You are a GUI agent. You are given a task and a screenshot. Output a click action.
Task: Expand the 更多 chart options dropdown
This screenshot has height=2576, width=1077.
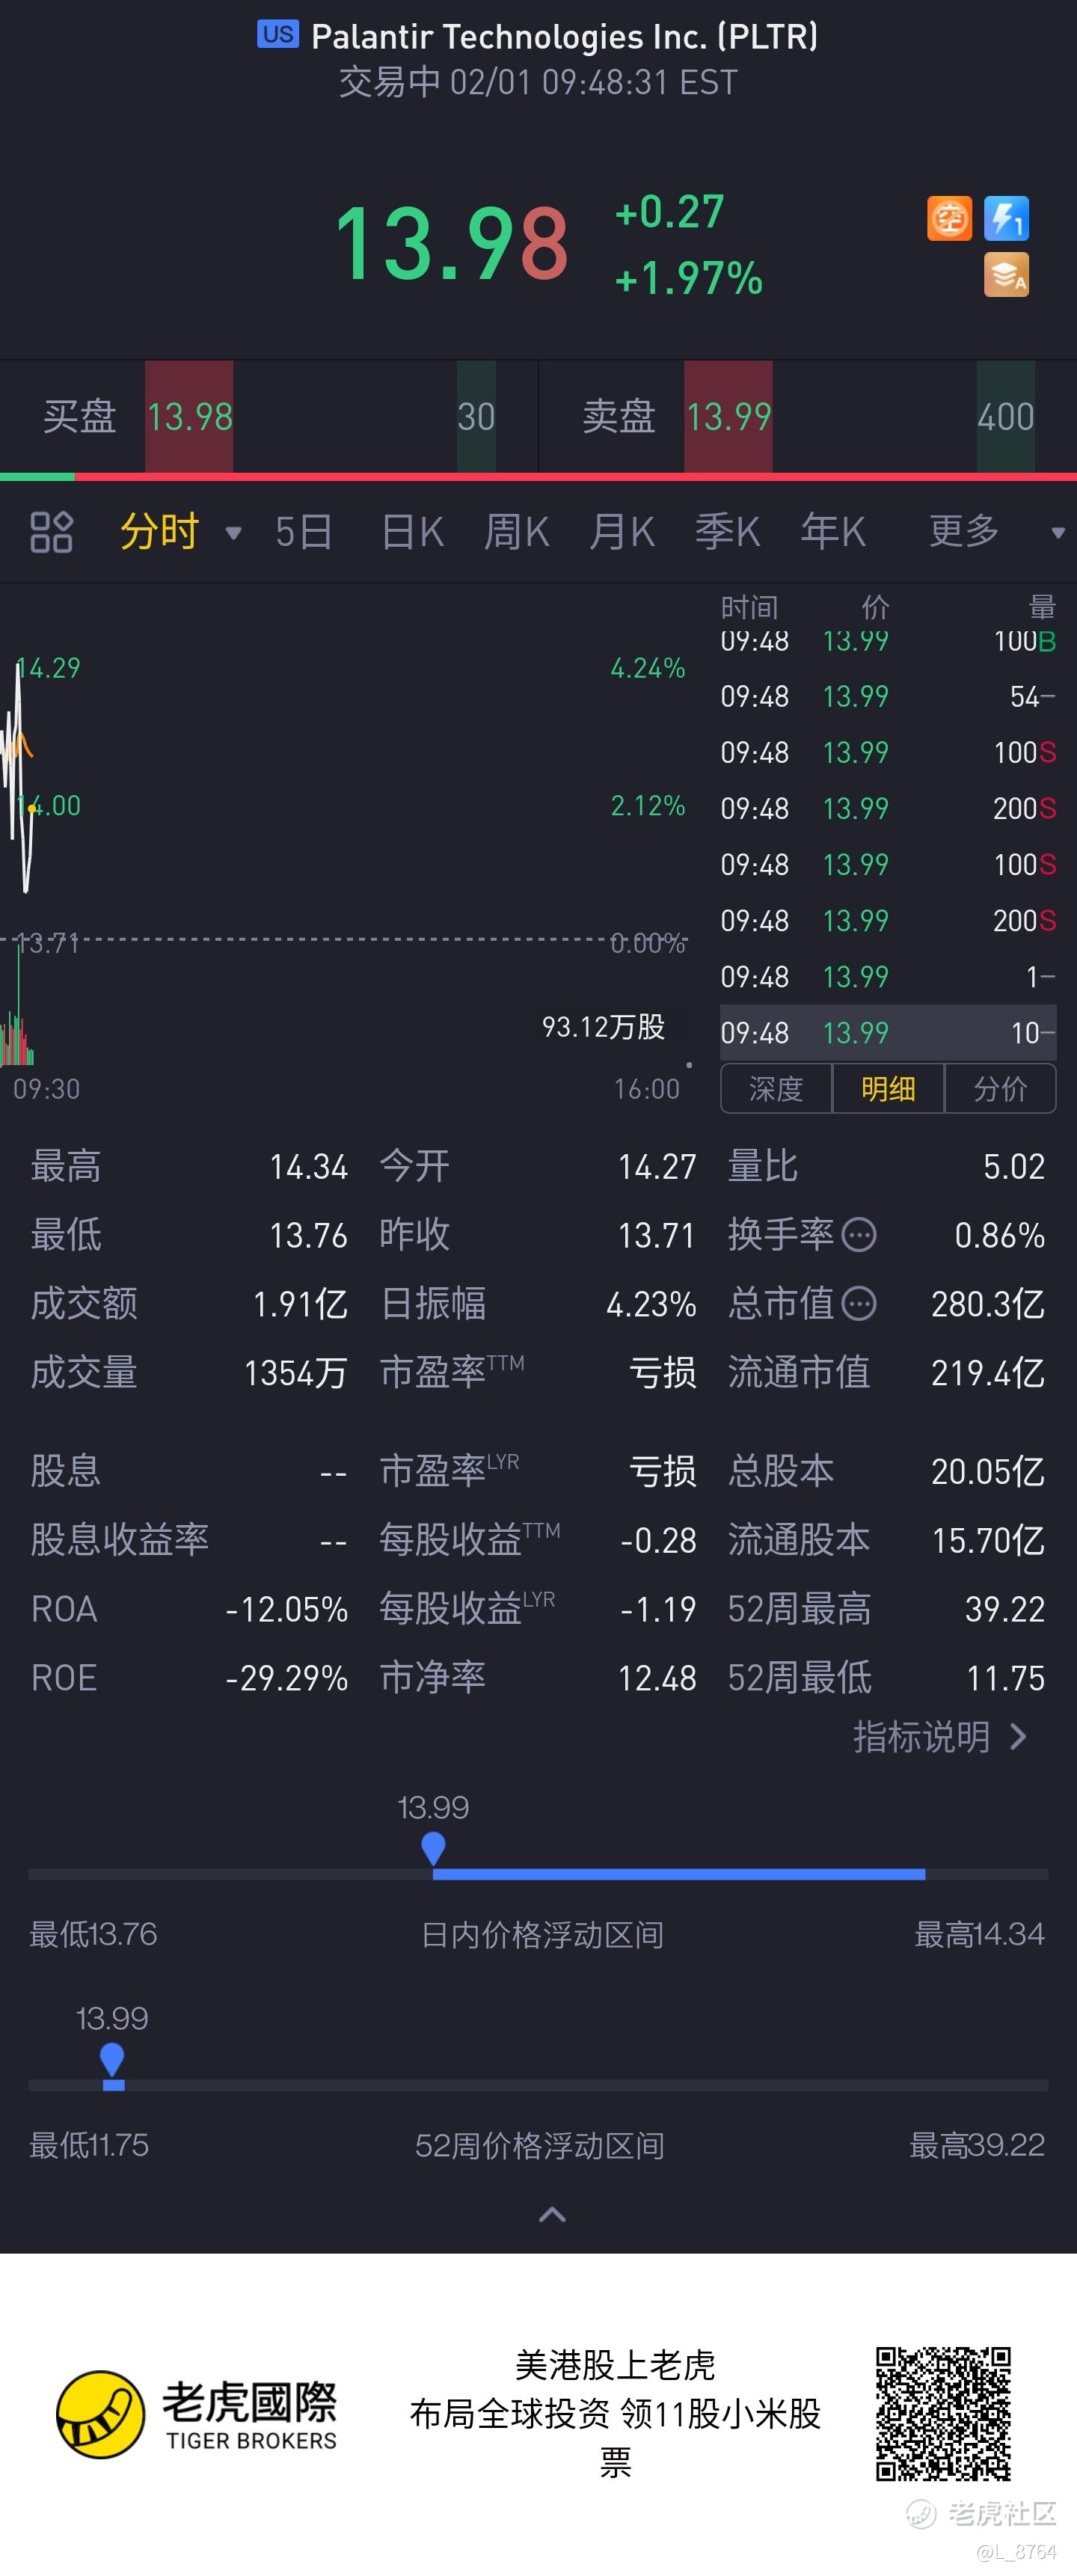click(x=1058, y=533)
